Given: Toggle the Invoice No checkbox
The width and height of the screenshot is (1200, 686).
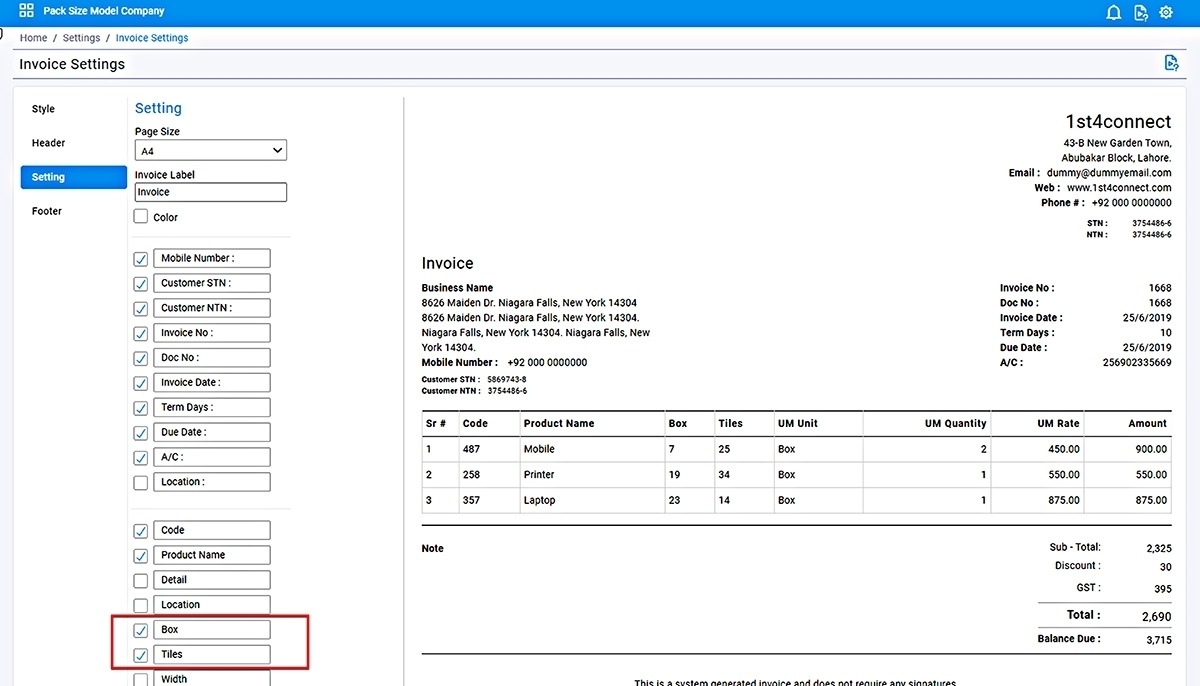Looking at the screenshot, I should pyautogui.click(x=141, y=334).
